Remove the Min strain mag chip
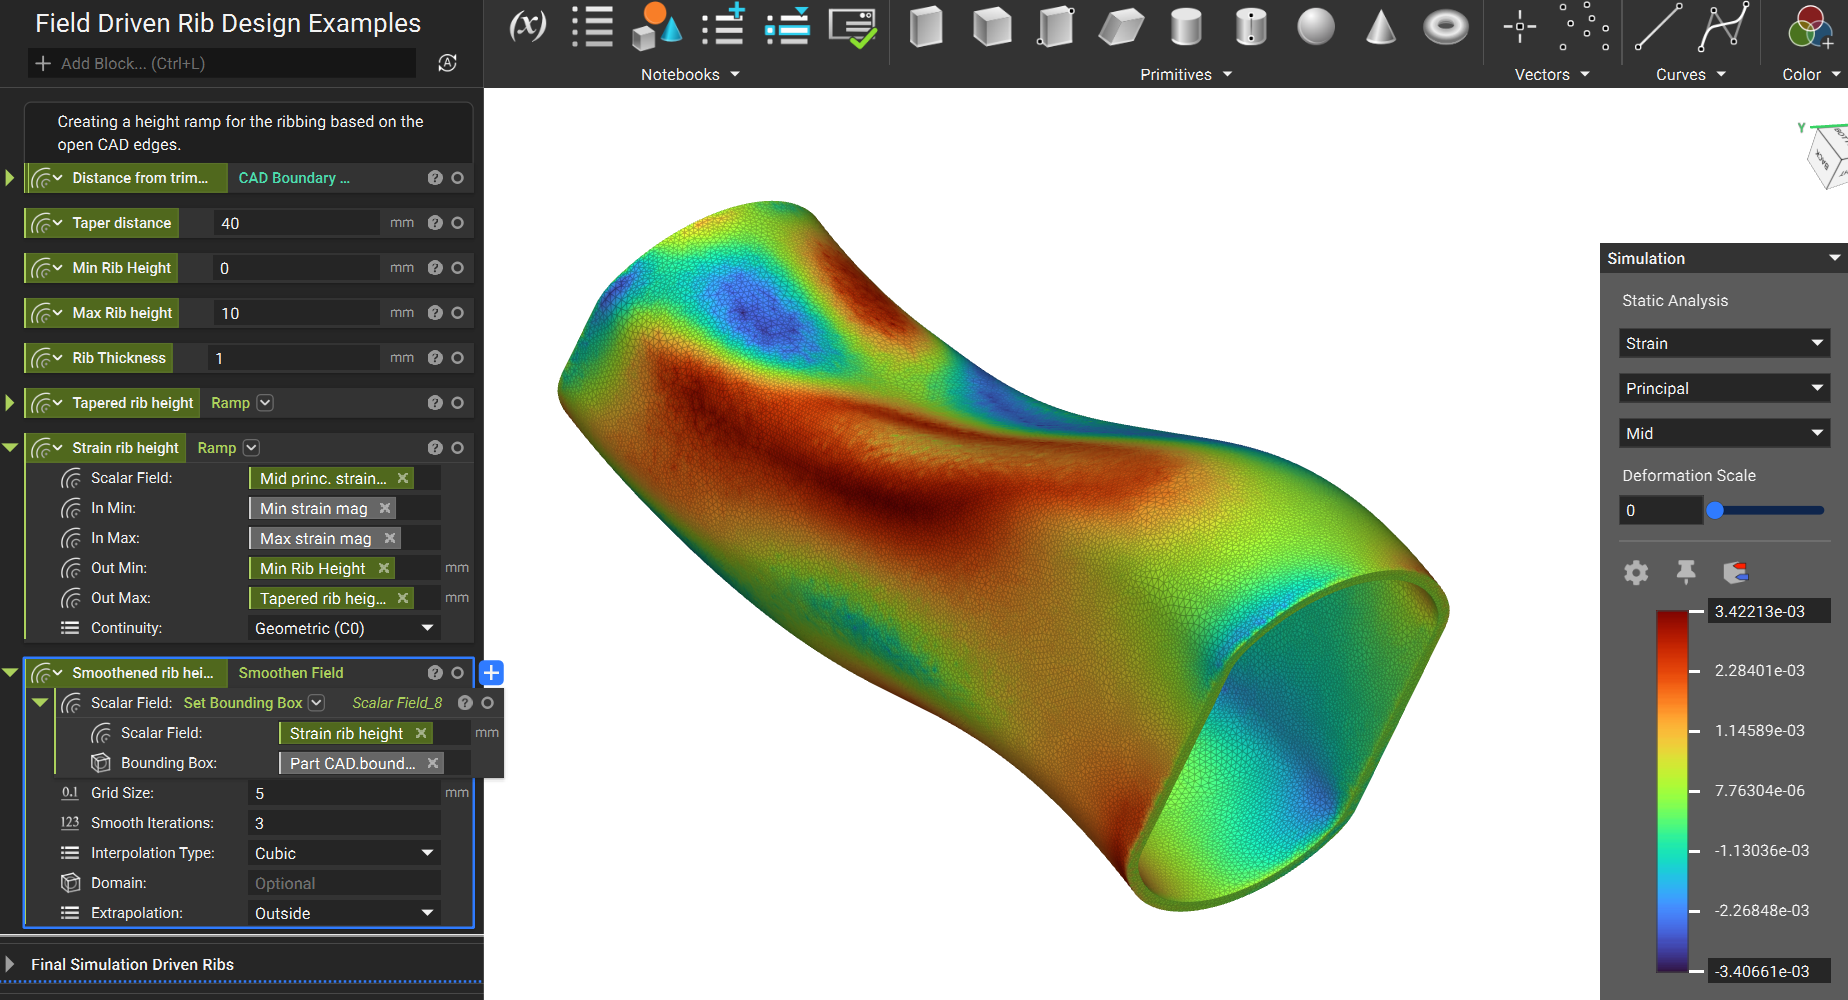This screenshot has height=1000, width=1848. tap(385, 508)
